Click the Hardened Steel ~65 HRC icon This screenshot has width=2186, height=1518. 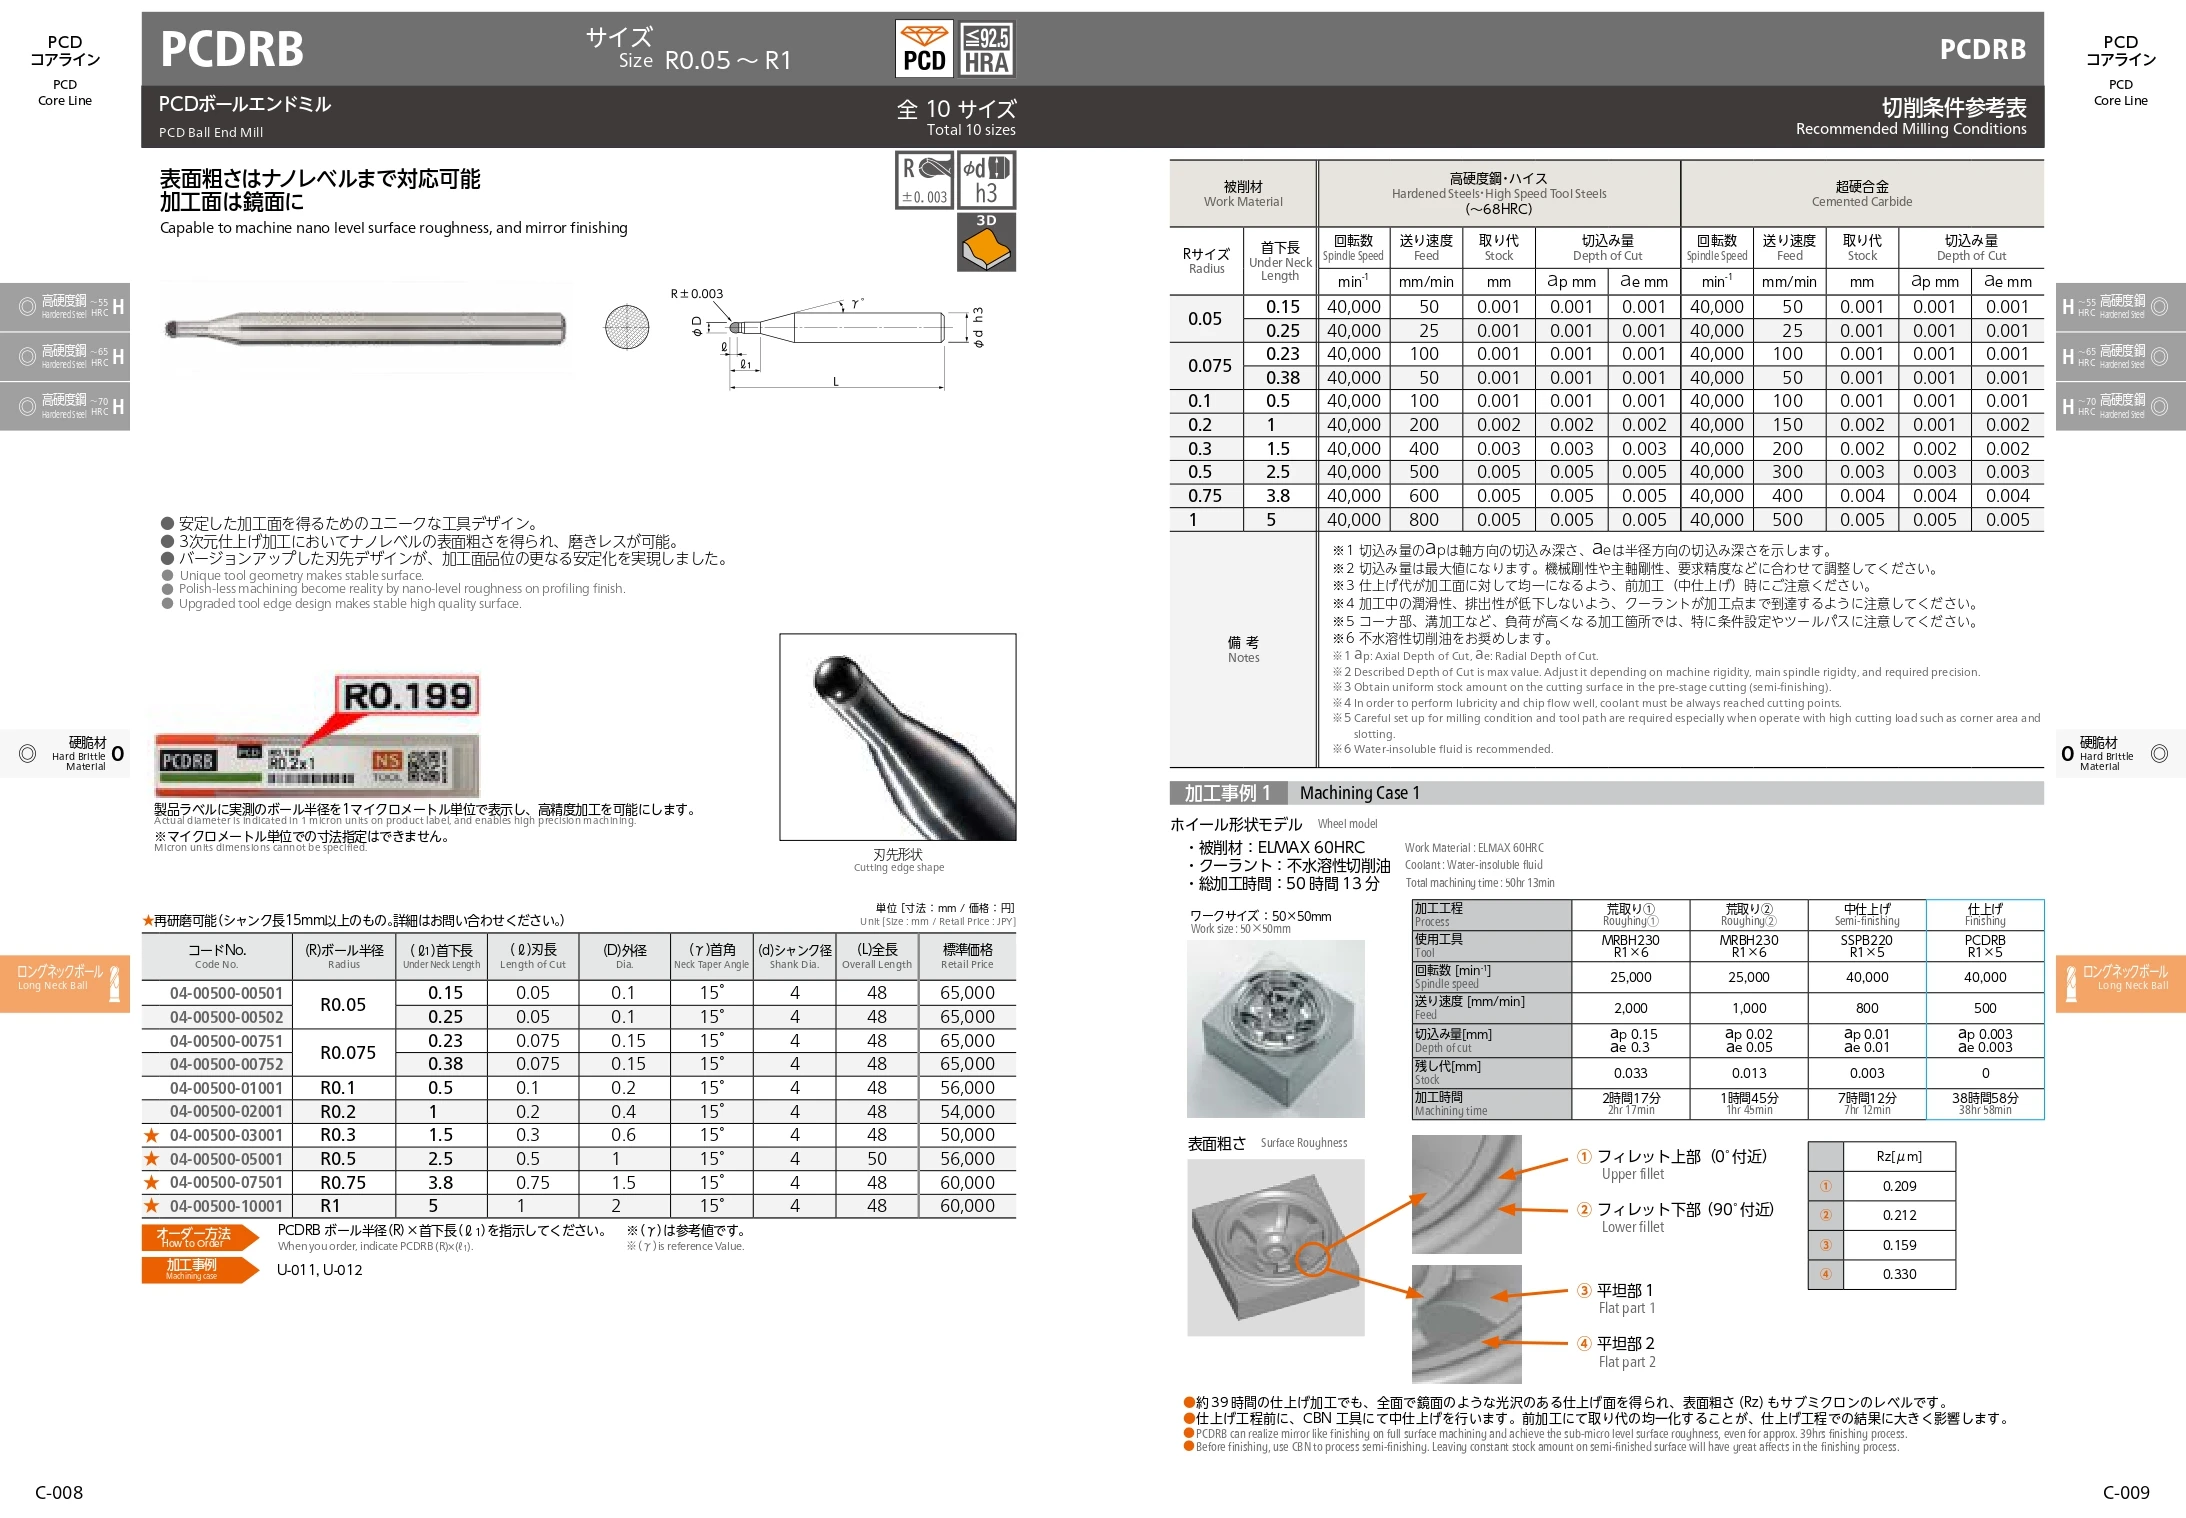65,356
